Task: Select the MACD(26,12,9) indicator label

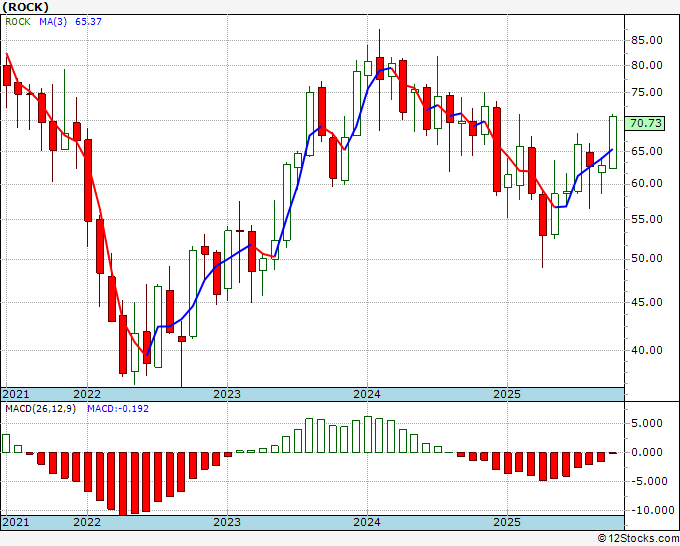Action: [40, 409]
